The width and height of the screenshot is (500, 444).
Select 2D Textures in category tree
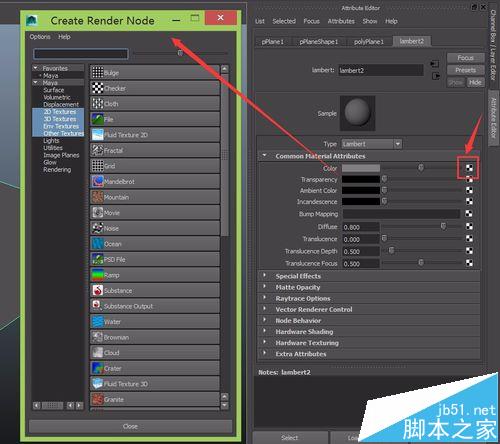pyautogui.click(x=60, y=112)
